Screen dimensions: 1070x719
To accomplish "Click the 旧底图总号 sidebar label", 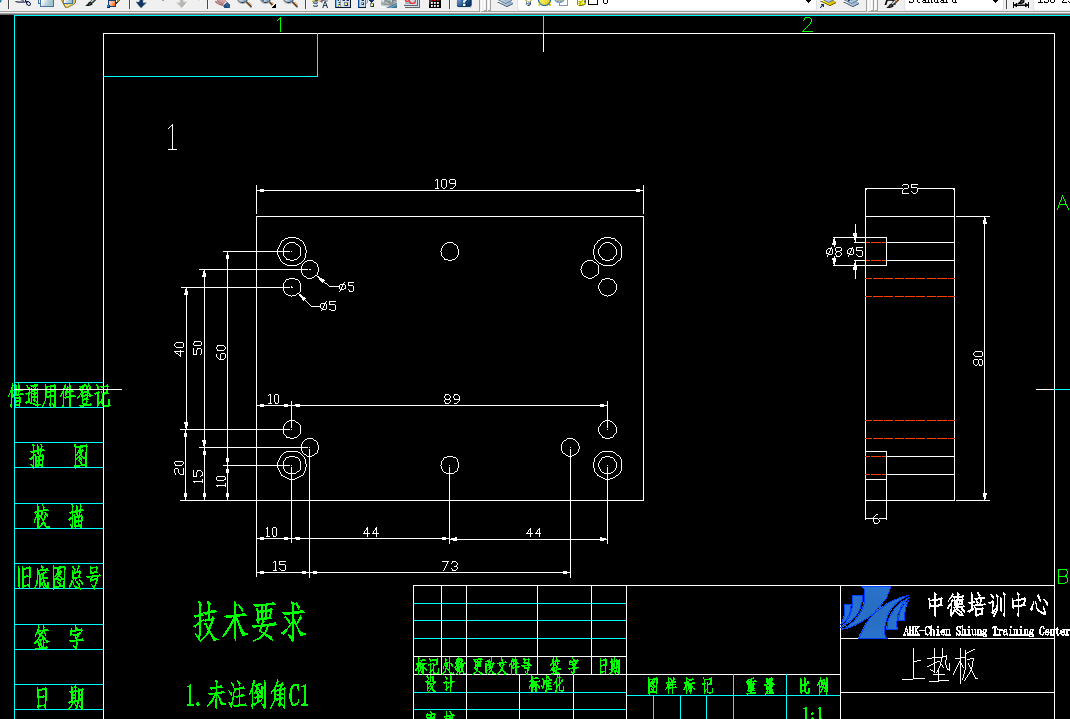I will click(x=59, y=578).
